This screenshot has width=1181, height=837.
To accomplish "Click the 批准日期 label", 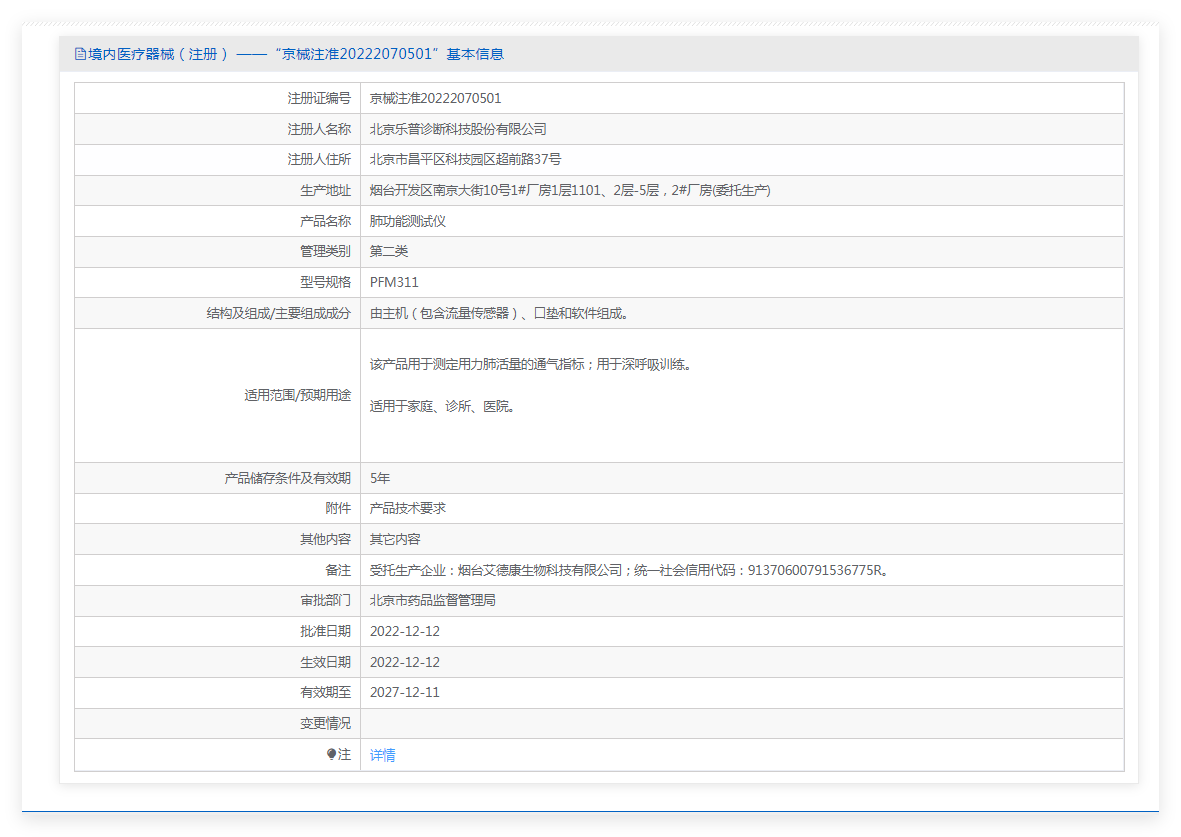I will point(325,631).
